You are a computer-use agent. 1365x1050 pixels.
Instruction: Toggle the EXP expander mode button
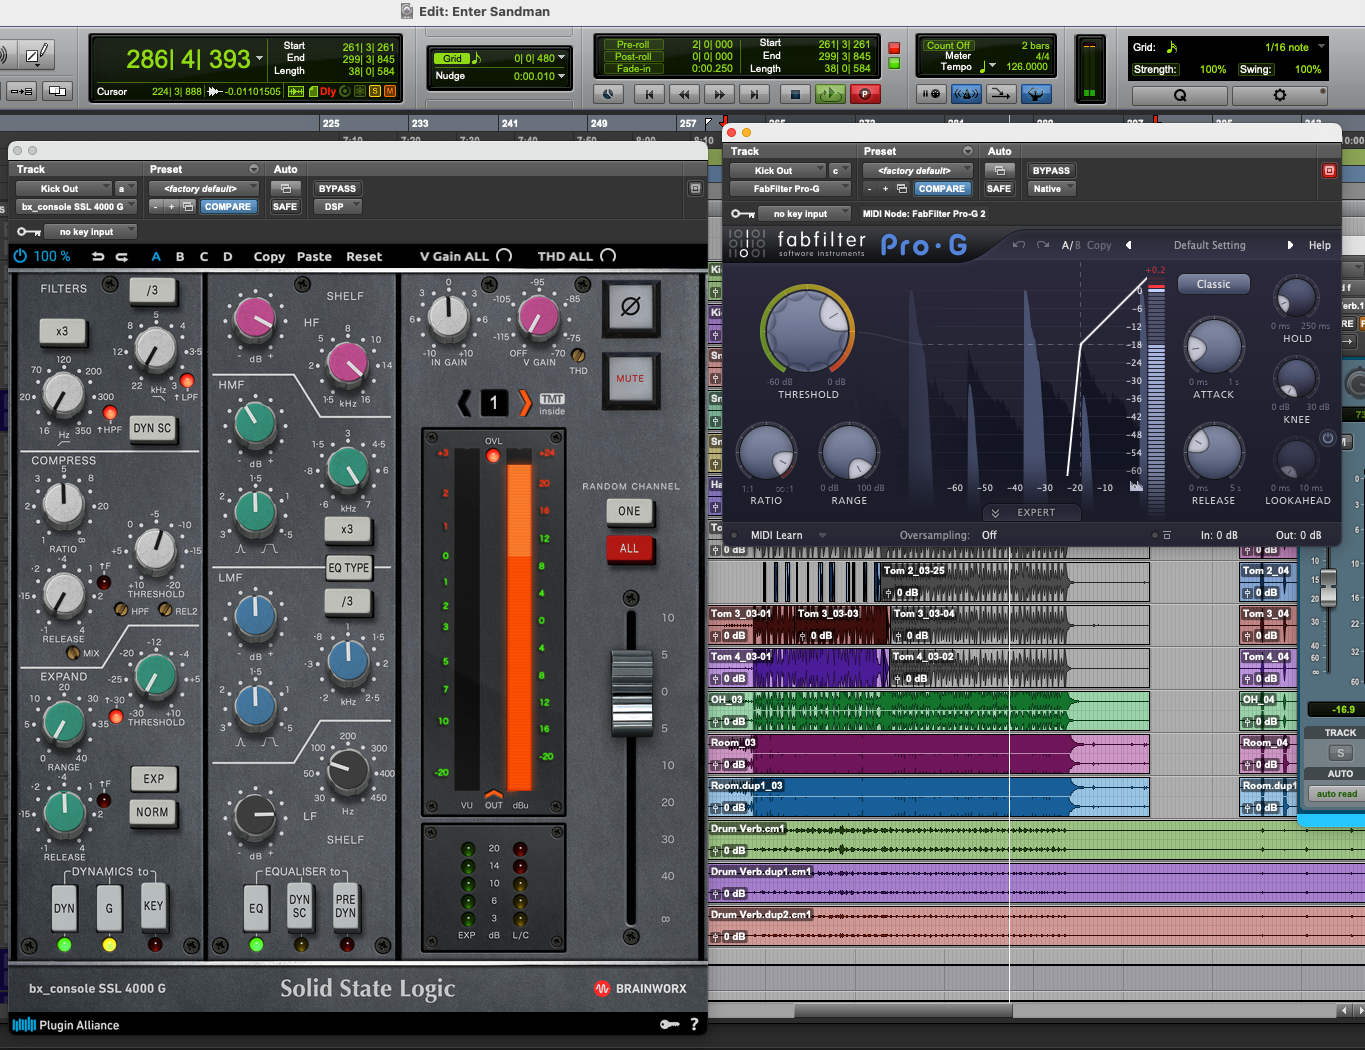(153, 779)
